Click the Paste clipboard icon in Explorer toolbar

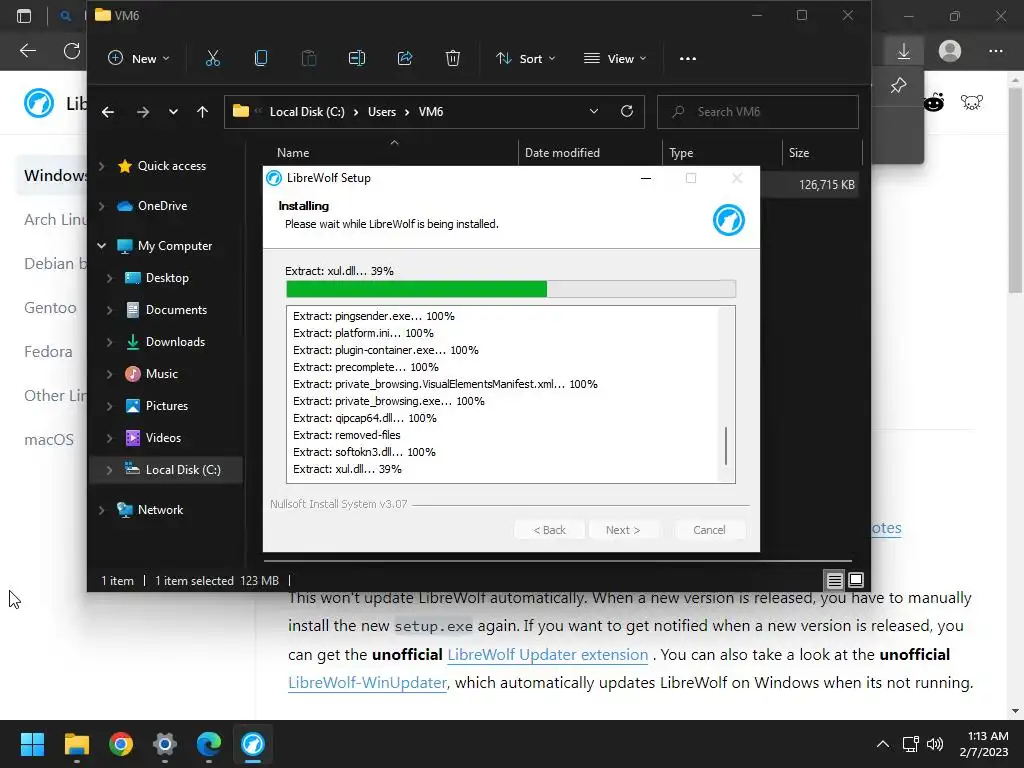tap(309, 59)
